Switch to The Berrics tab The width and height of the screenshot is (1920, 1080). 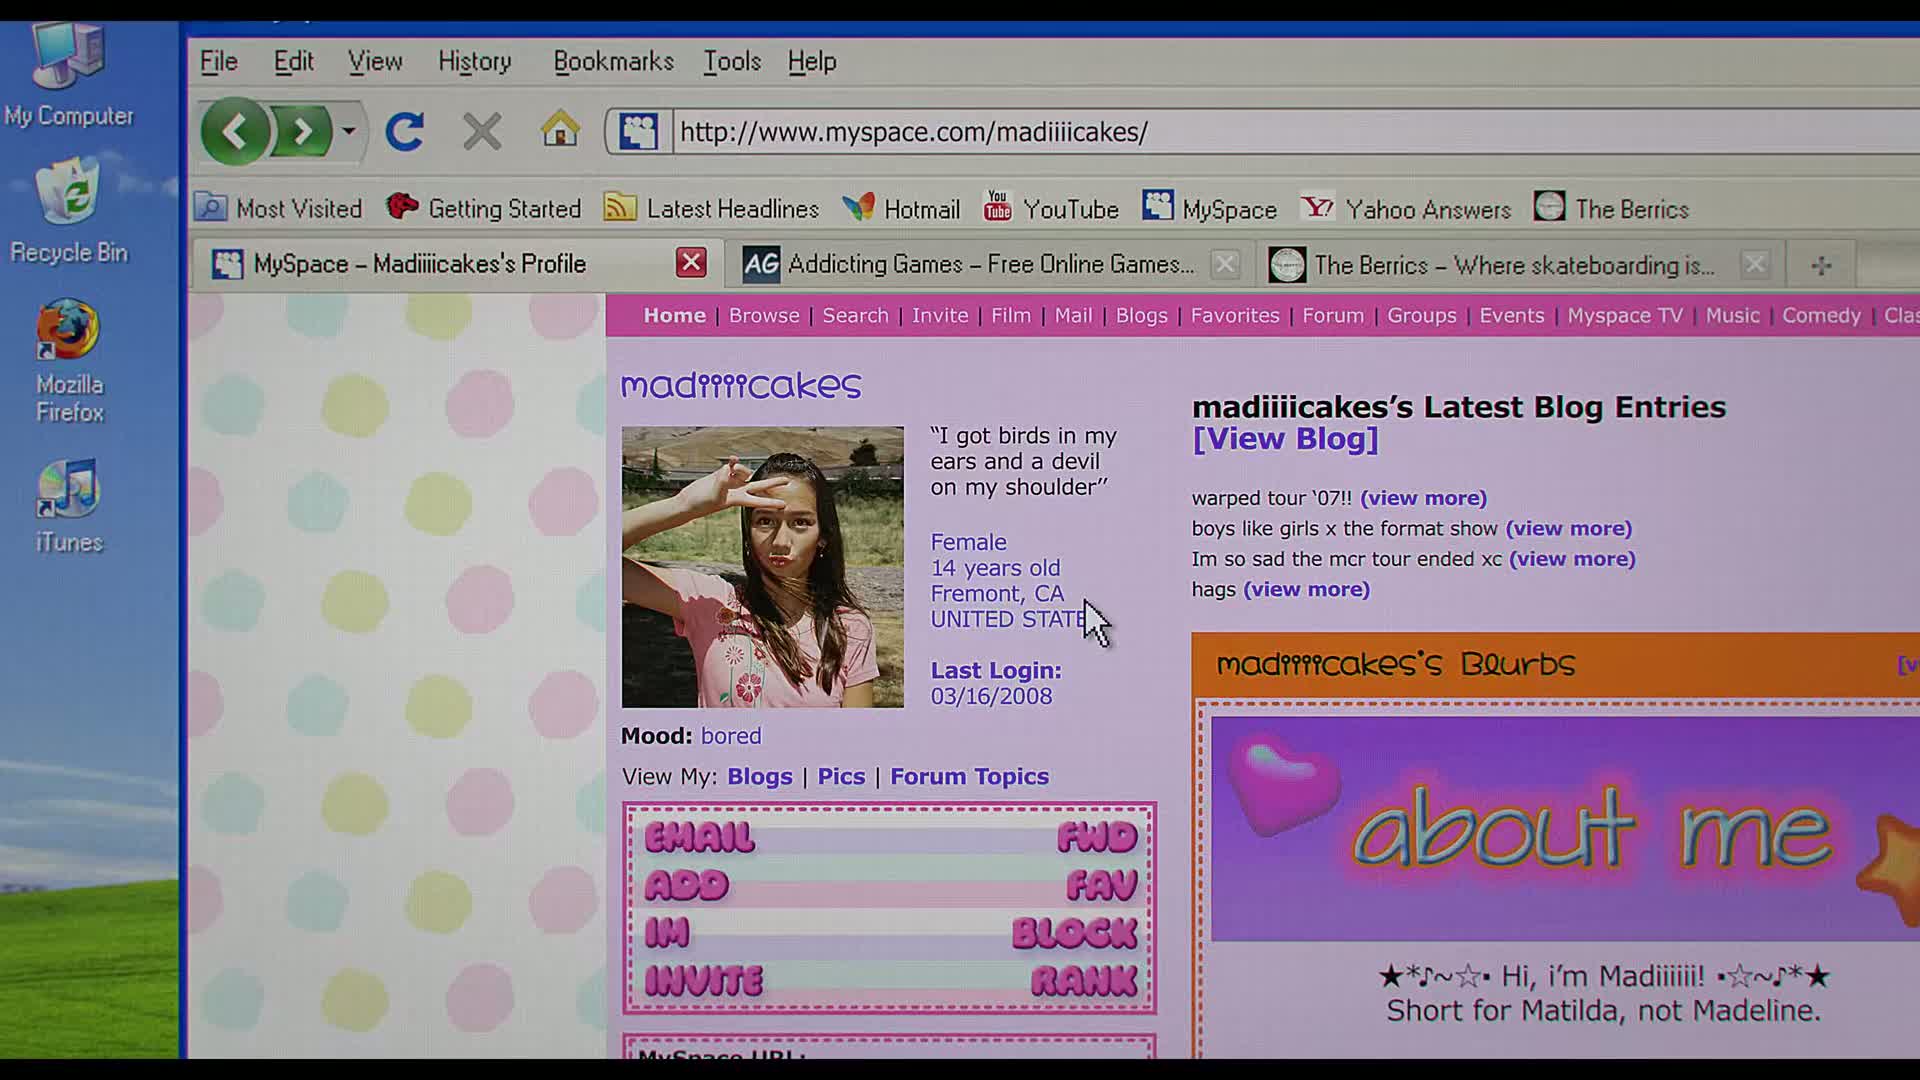pyautogui.click(x=1518, y=265)
